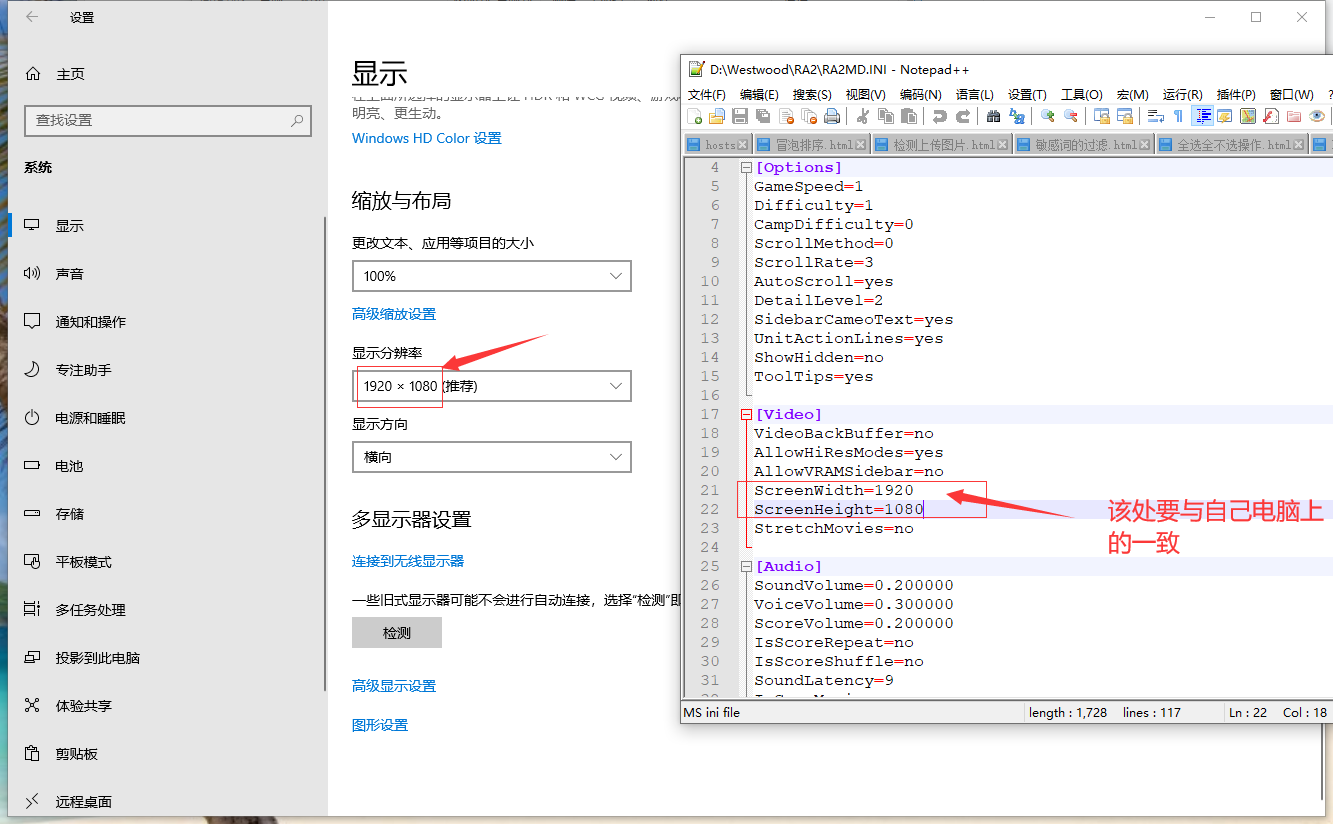Screen dimensions: 1333x824
Task: Open the 设置(T) menu in Notepad++
Action: tap(1027, 94)
